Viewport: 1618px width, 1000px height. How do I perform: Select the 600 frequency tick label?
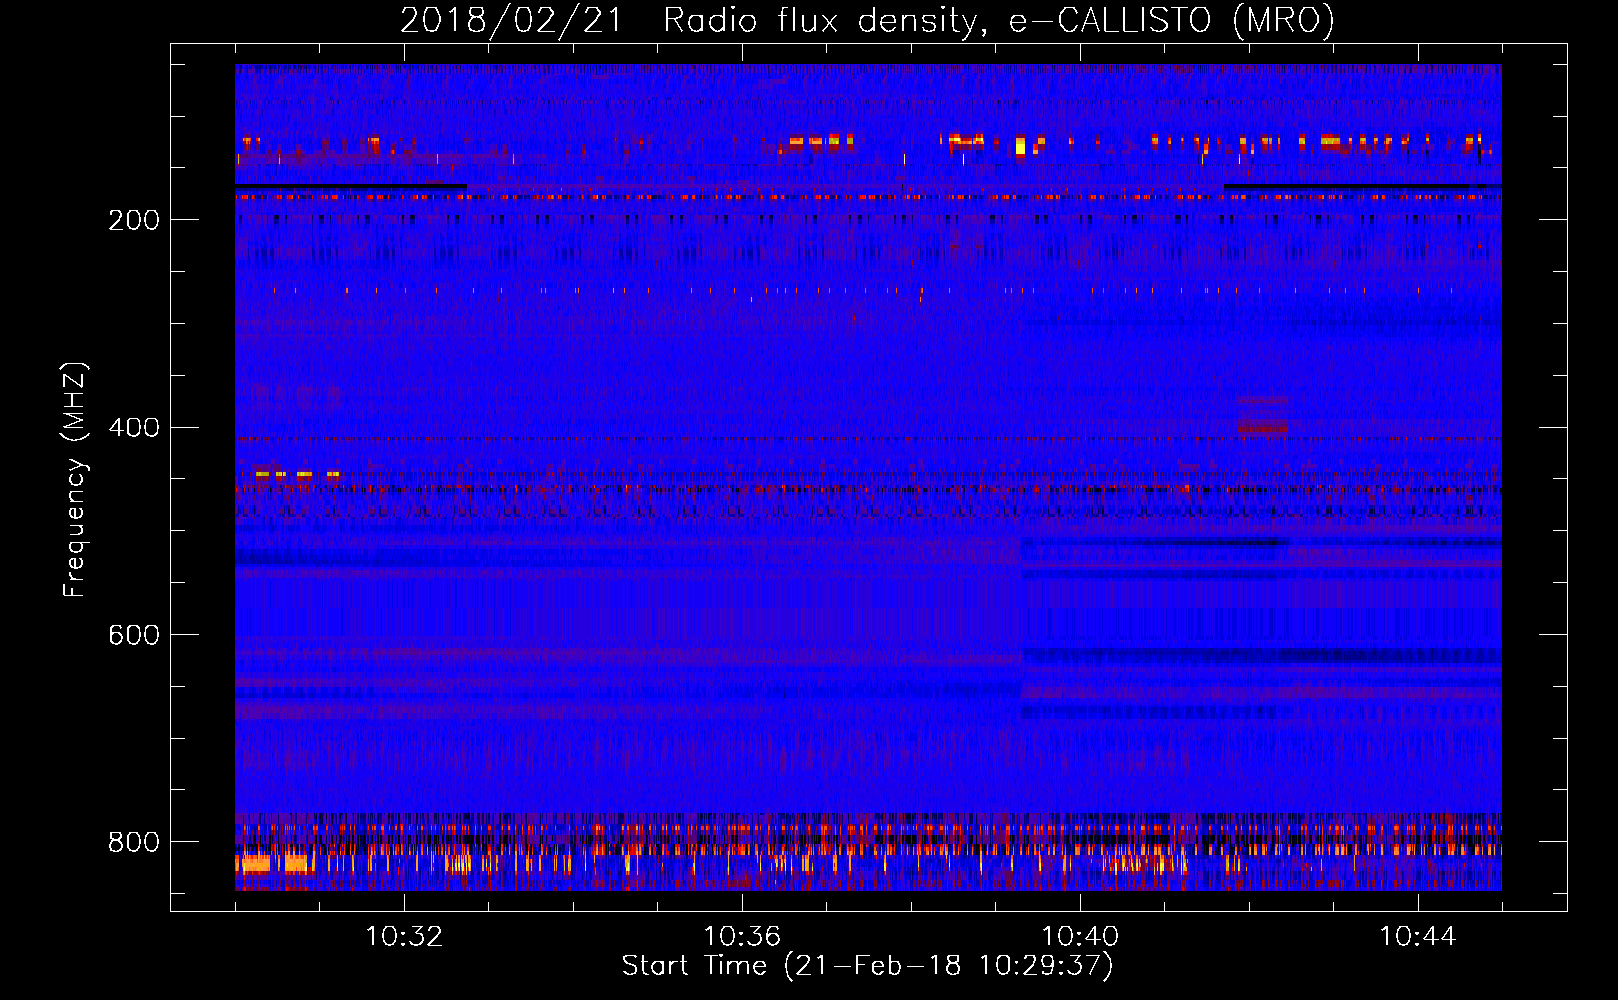tap(134, 635)
